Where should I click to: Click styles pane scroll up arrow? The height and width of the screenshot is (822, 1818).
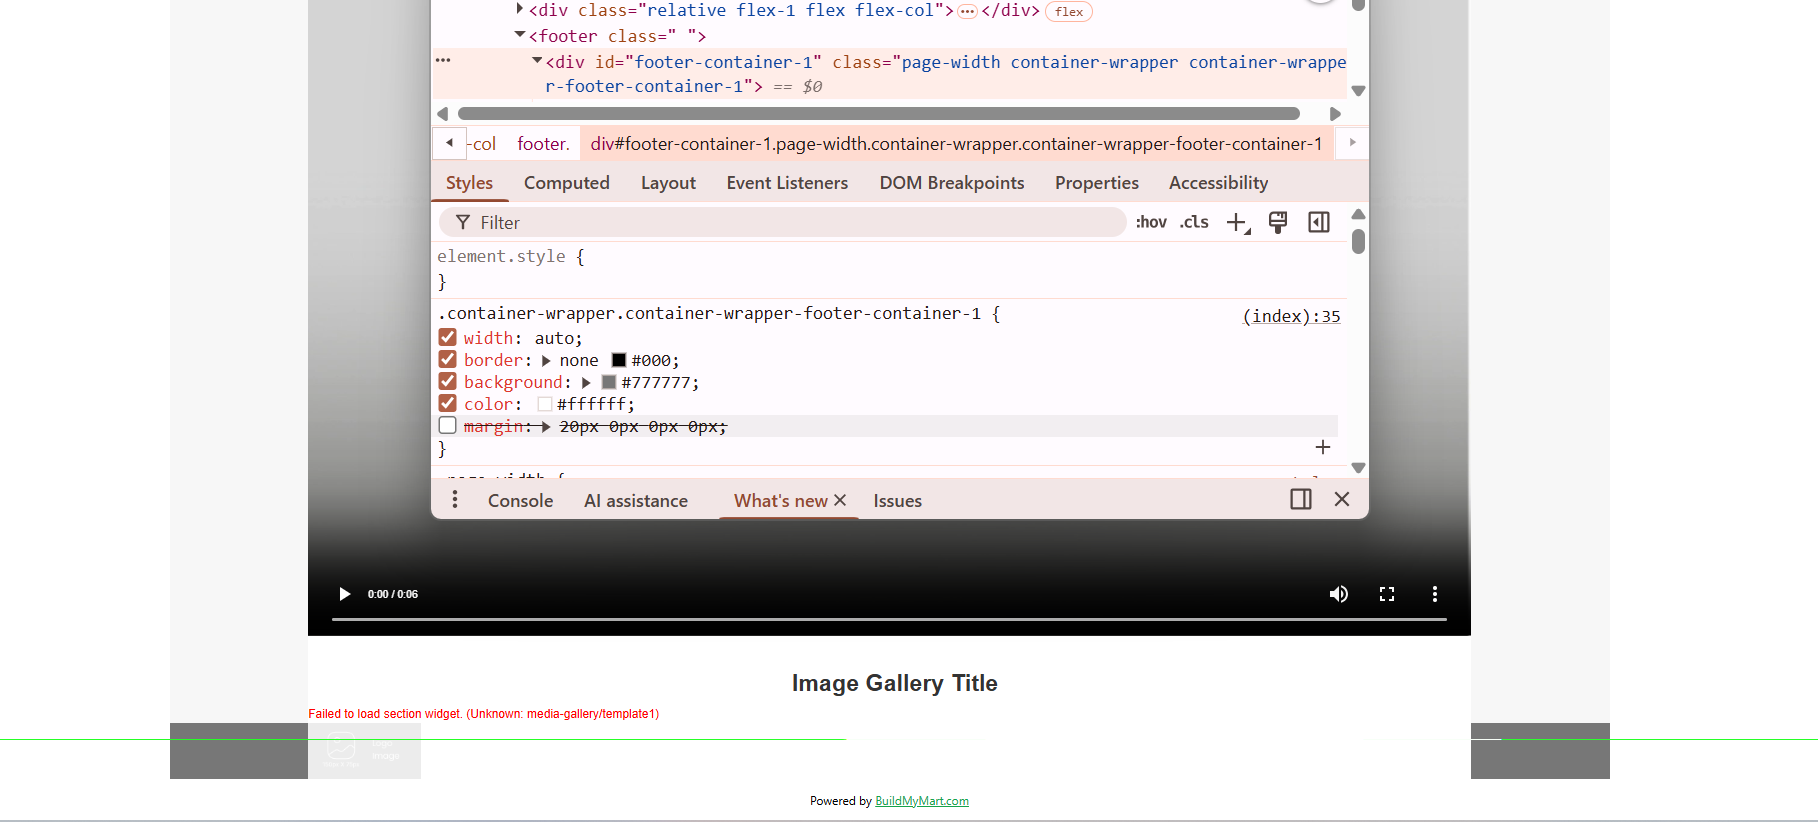(1358, 214)
